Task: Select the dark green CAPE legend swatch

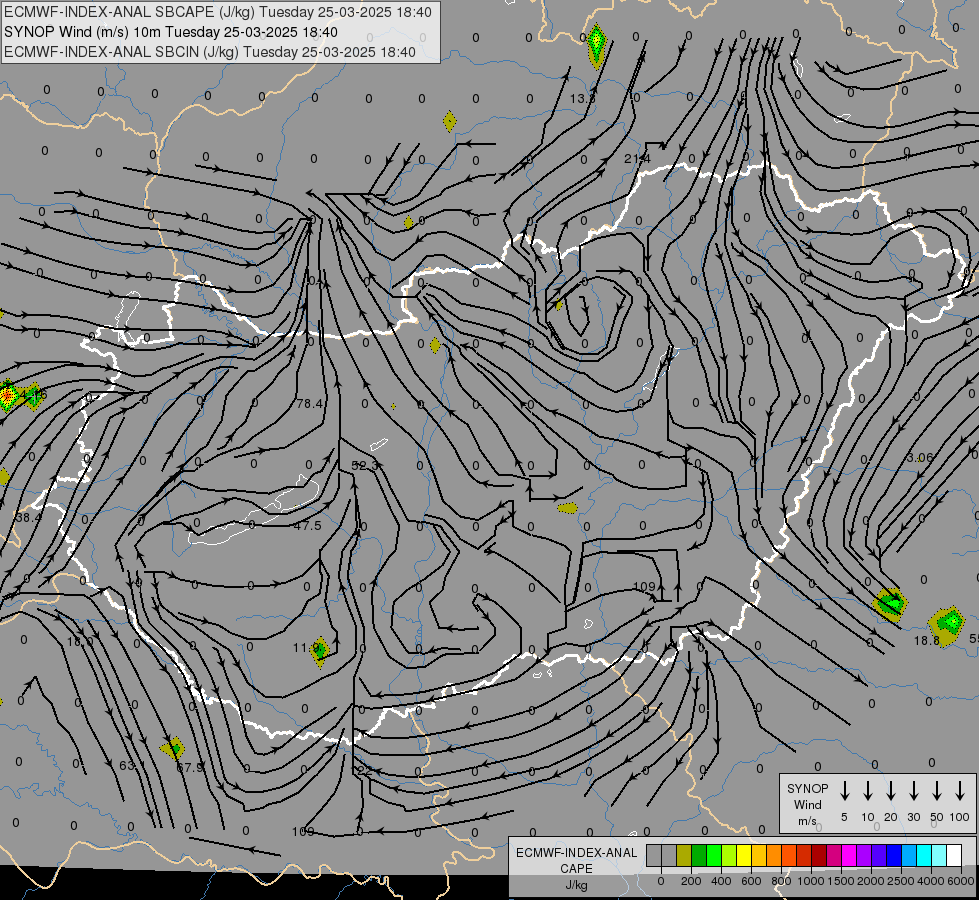Action: [x=699, y=856]
